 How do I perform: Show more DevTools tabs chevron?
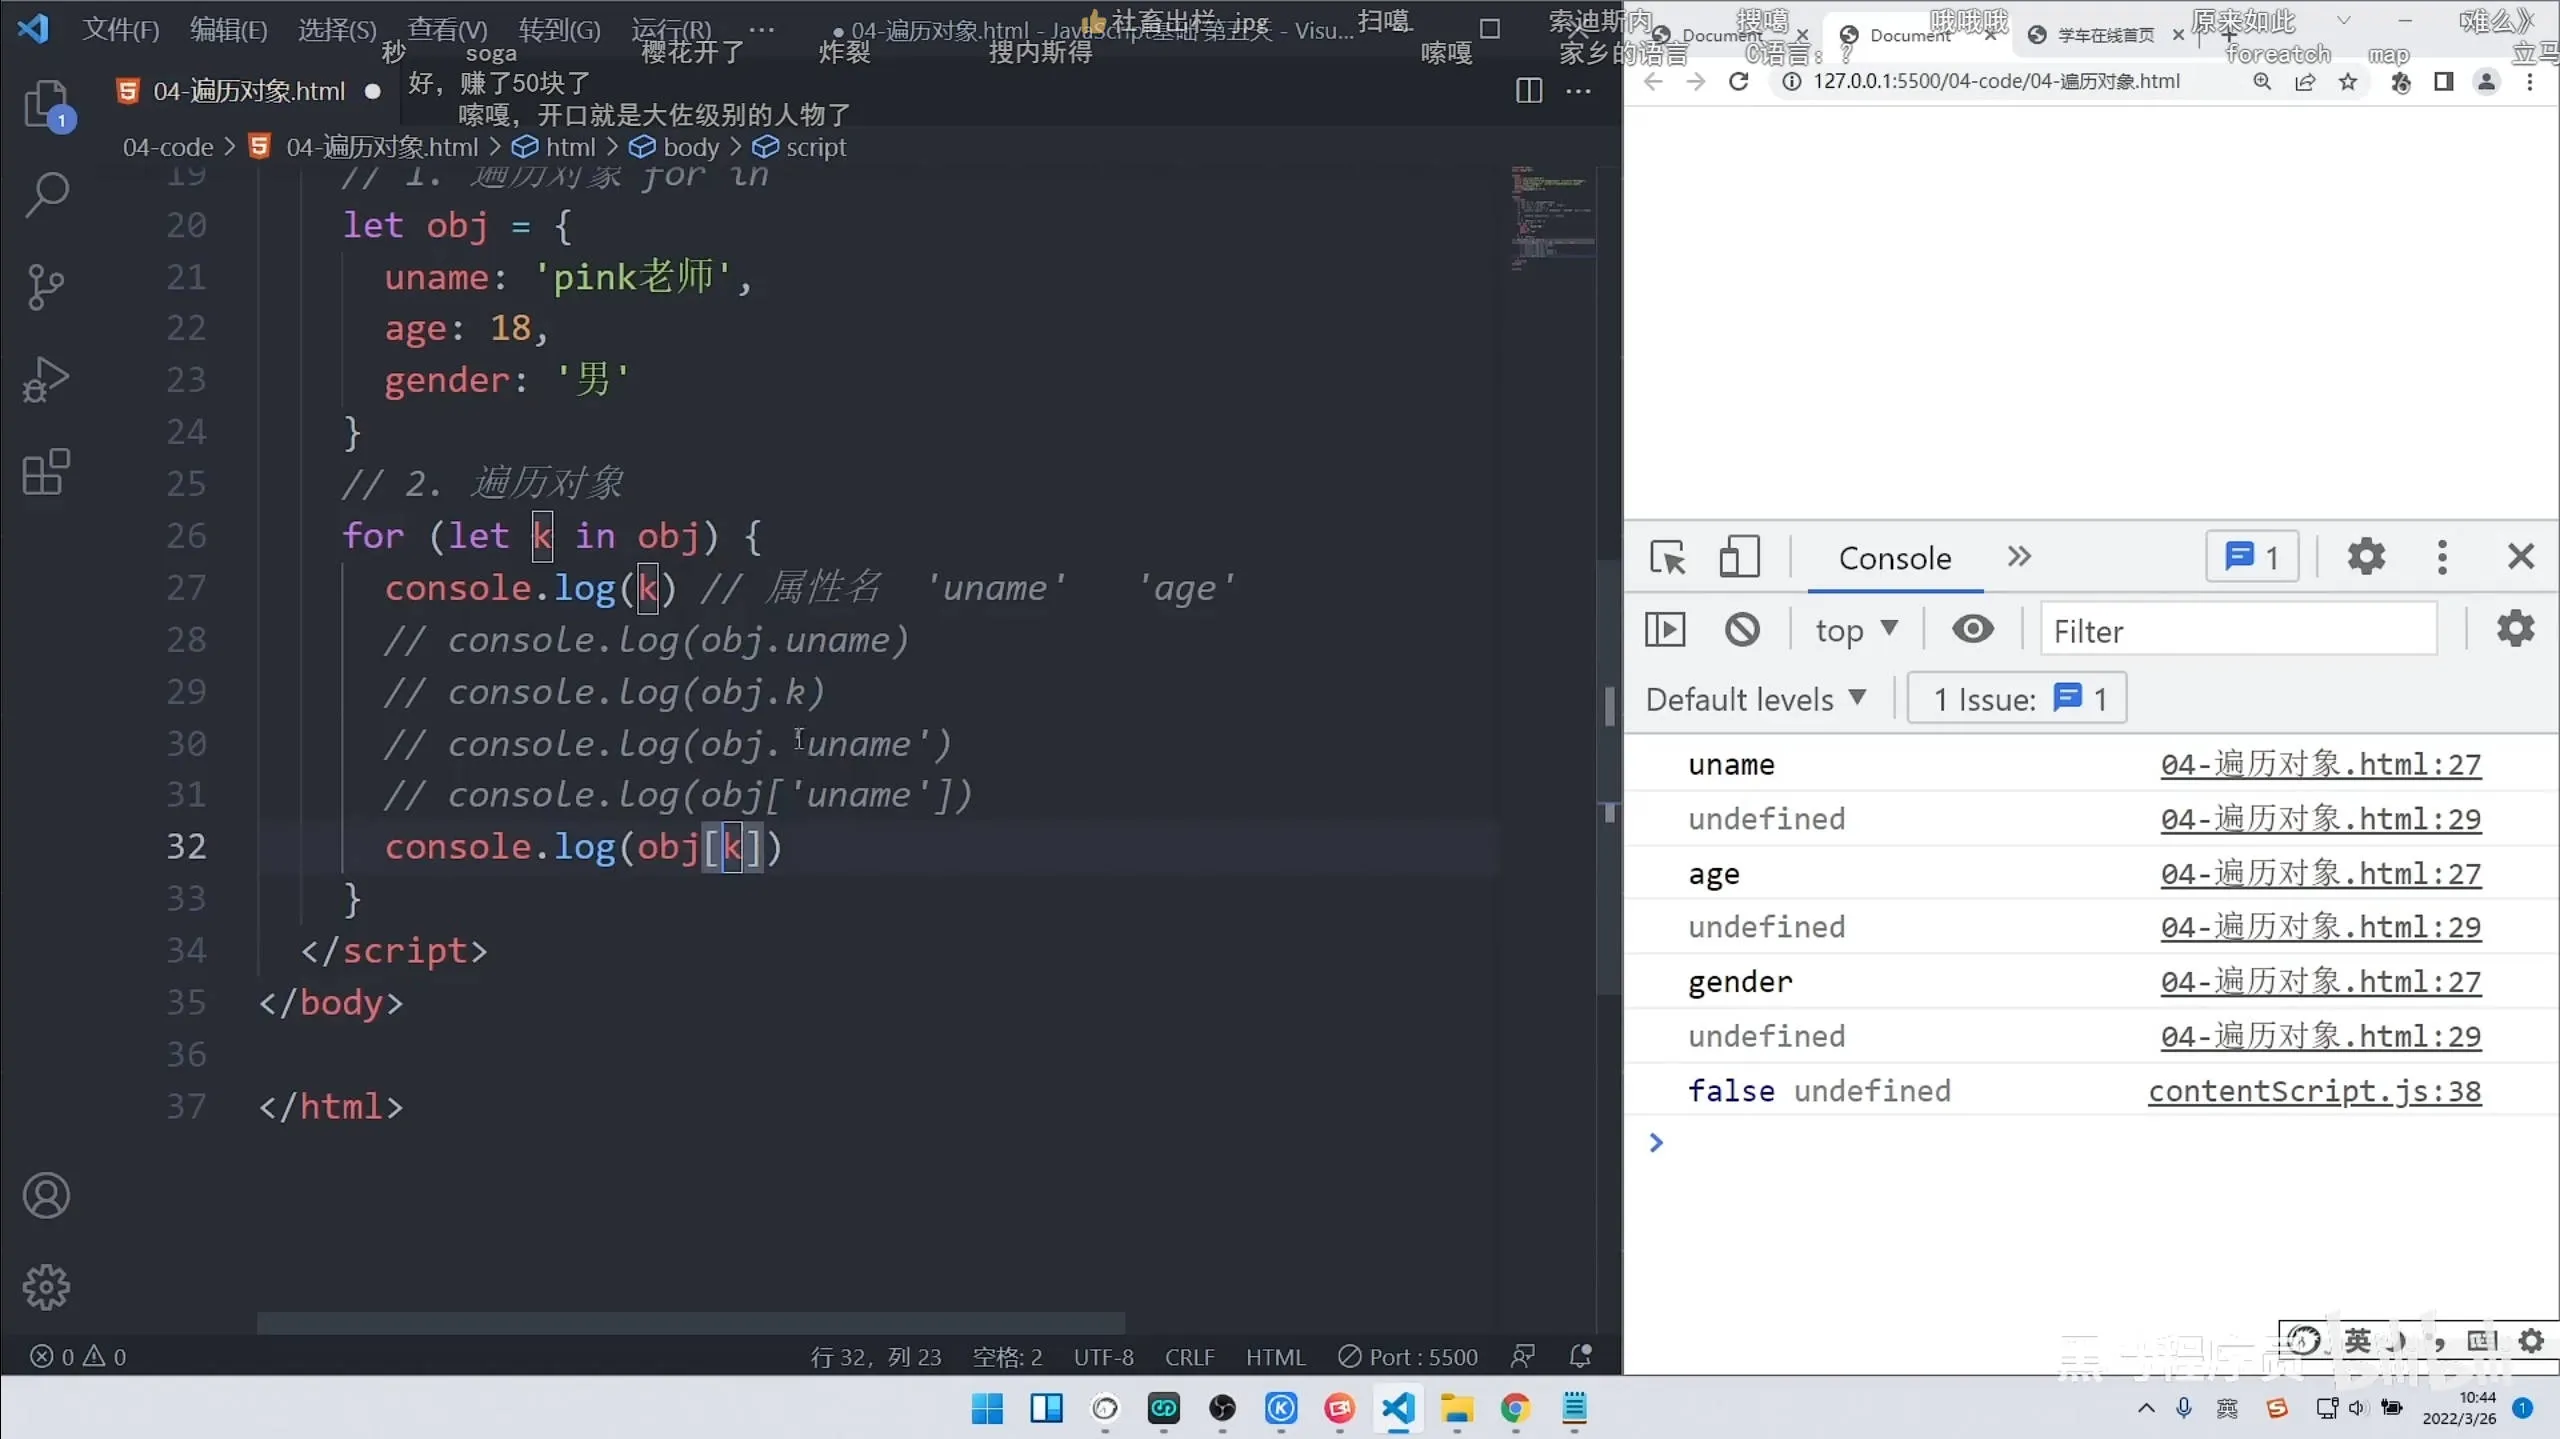[2019, 557]
